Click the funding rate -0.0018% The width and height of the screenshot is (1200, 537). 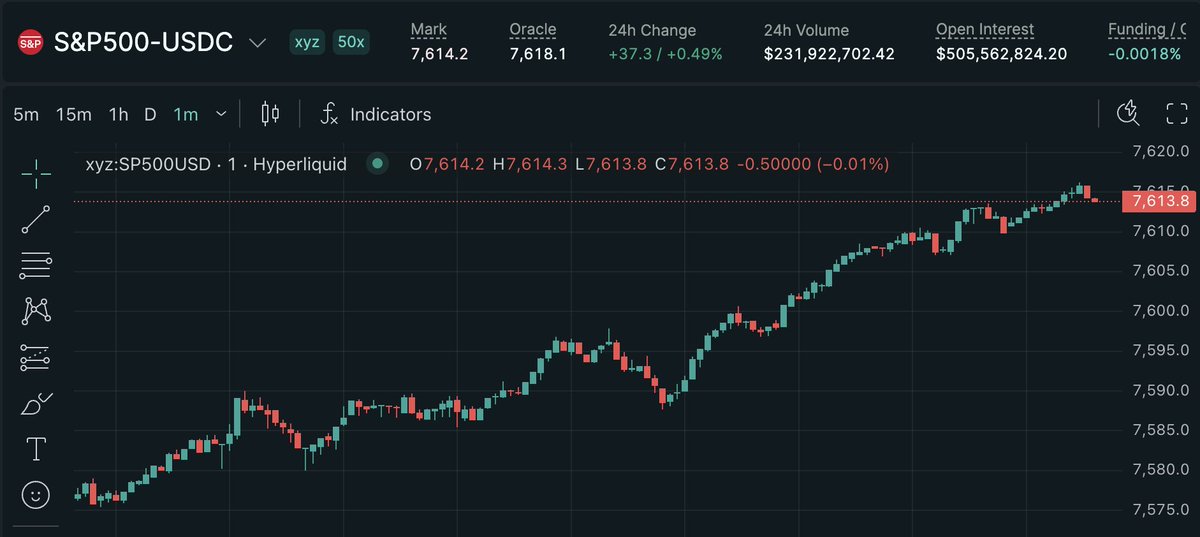click(x=1144, y=54)
